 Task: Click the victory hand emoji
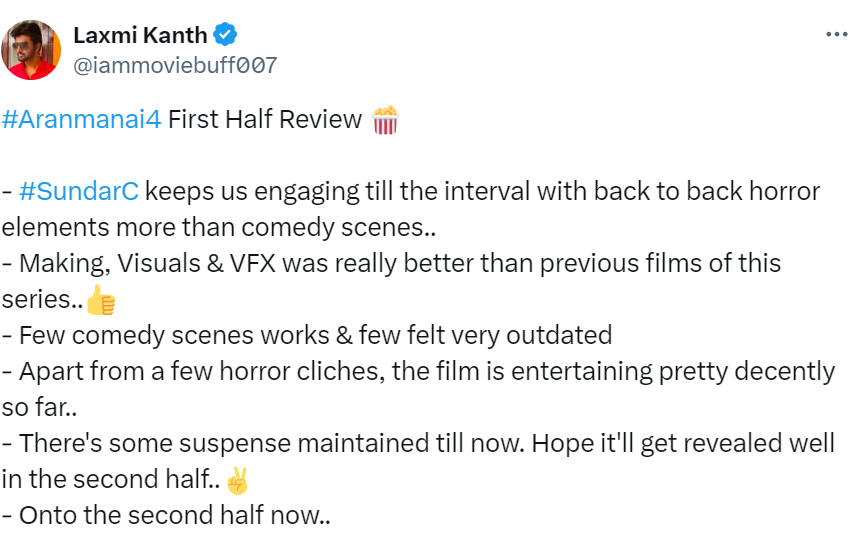pyautogui.click(x=237, y=479)
